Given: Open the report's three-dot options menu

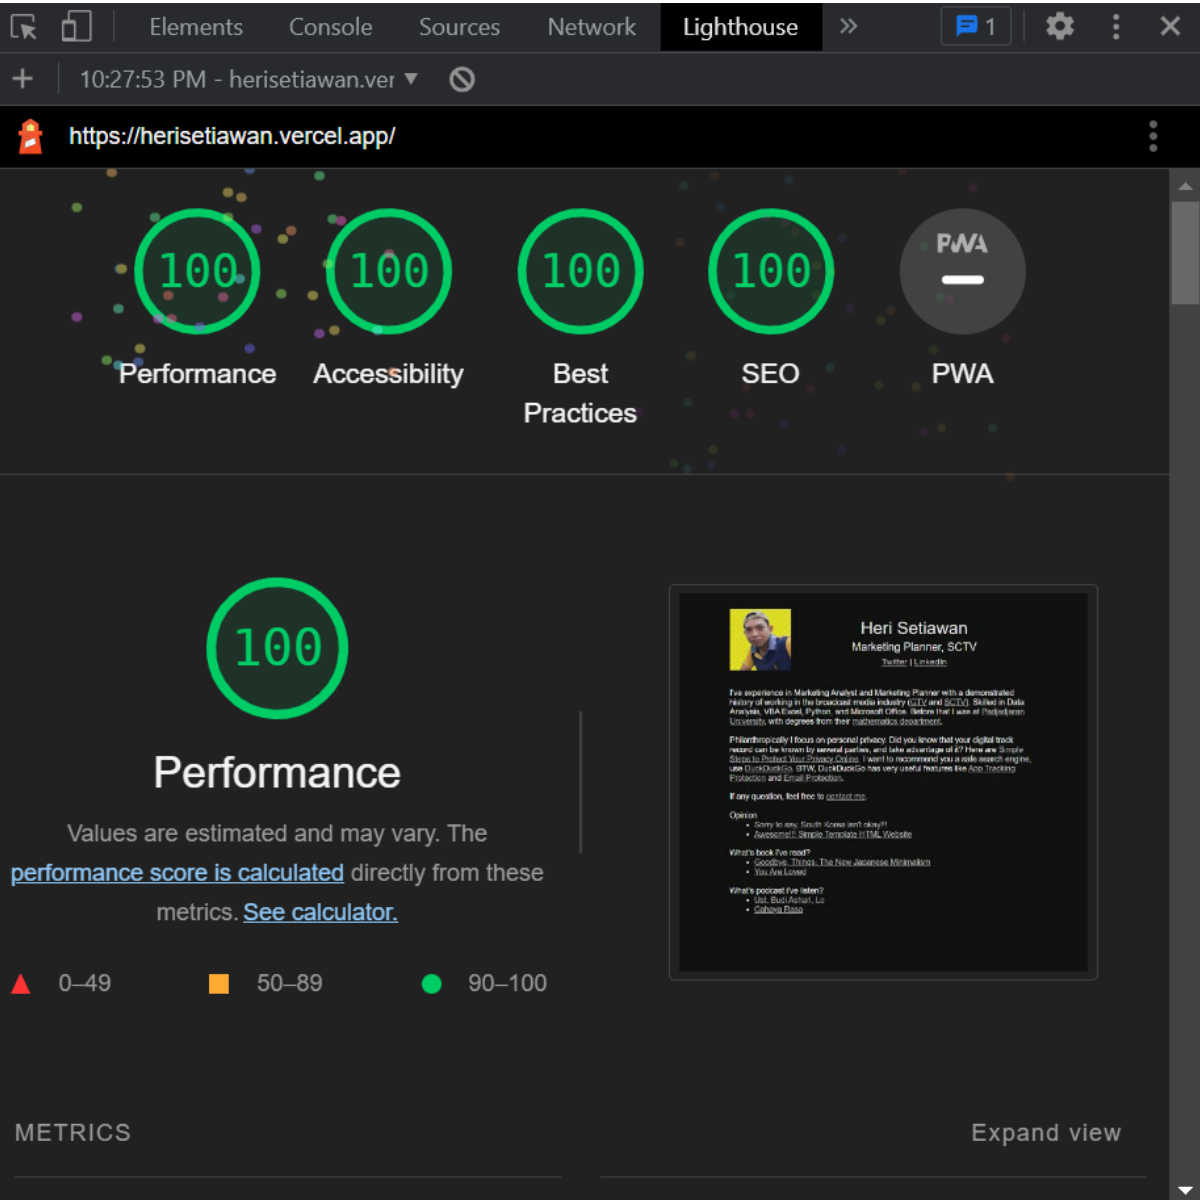Looking at the screenshot, I should click(1154, 136).
